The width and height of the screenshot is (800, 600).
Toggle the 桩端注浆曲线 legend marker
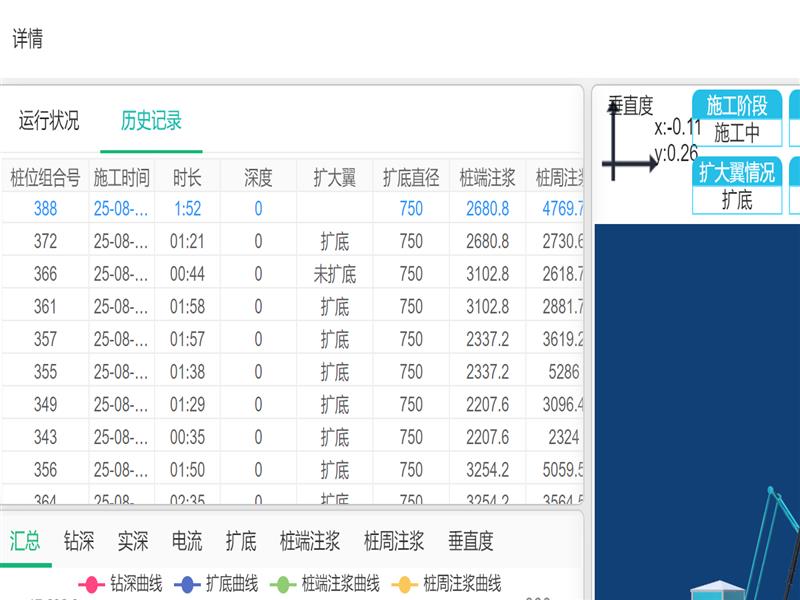tap(284, 584)
